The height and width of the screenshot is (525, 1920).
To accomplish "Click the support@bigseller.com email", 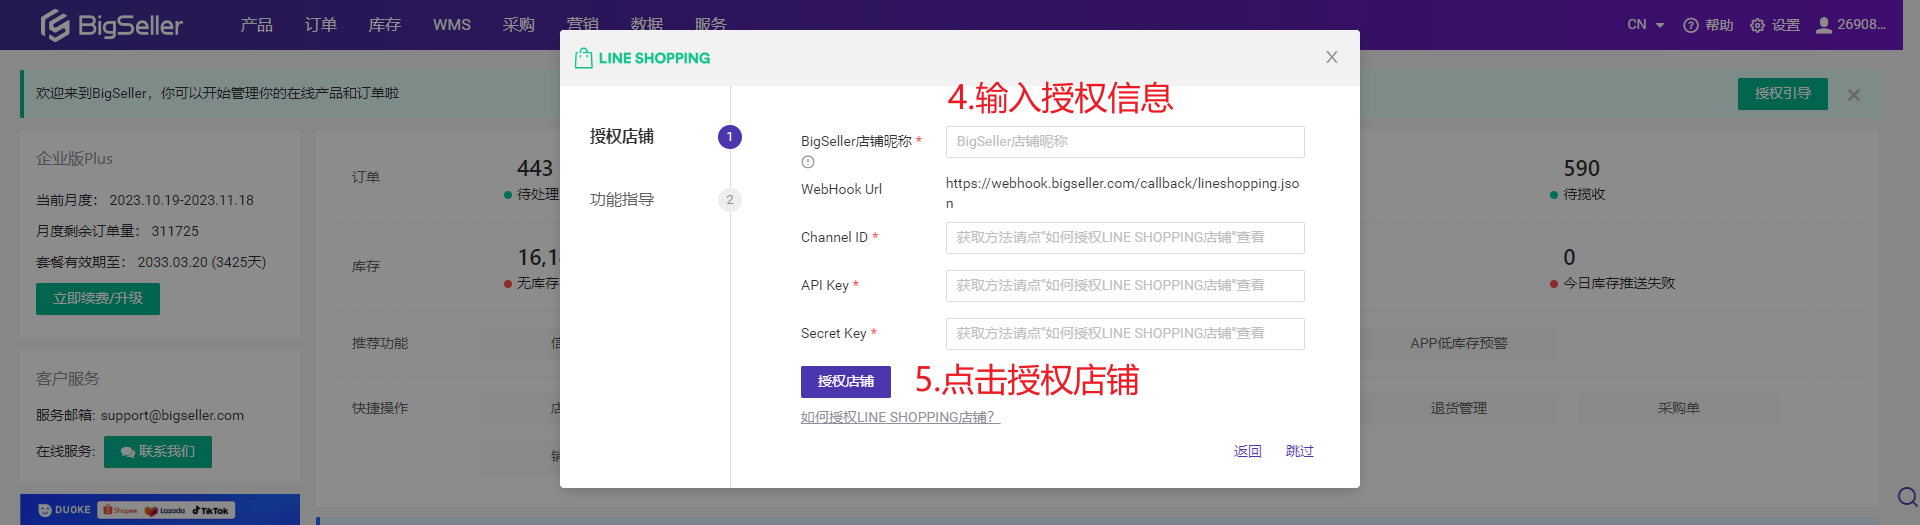I will [172, 416].
